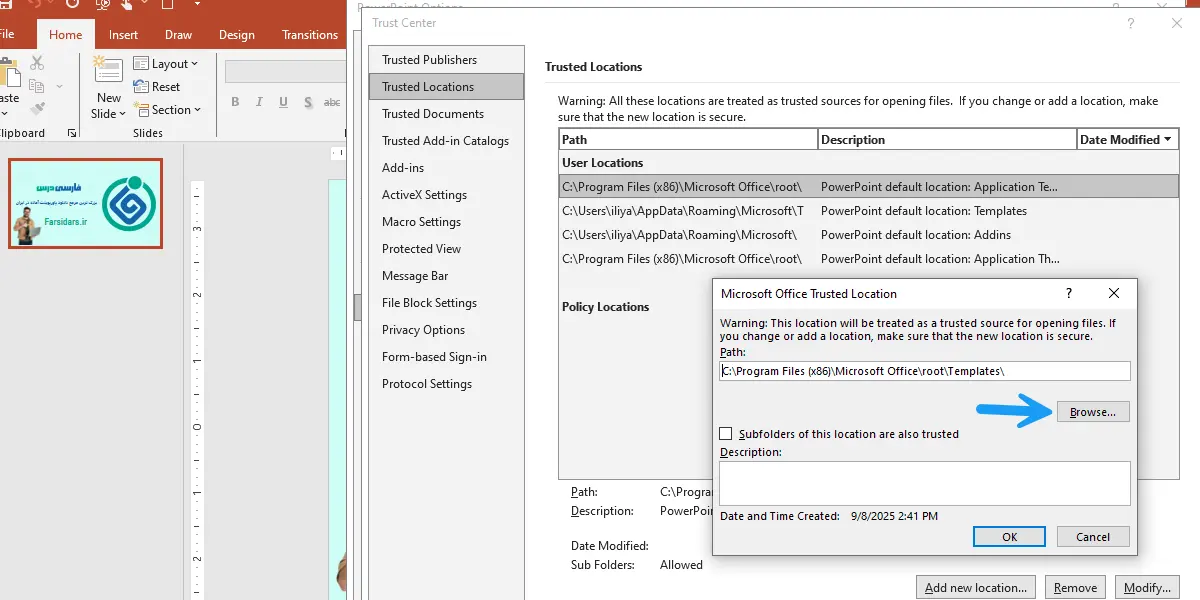Open Protected View category
Image resolution: width=1200 pixels, height=600 pixels.
(x=446, y=249)
